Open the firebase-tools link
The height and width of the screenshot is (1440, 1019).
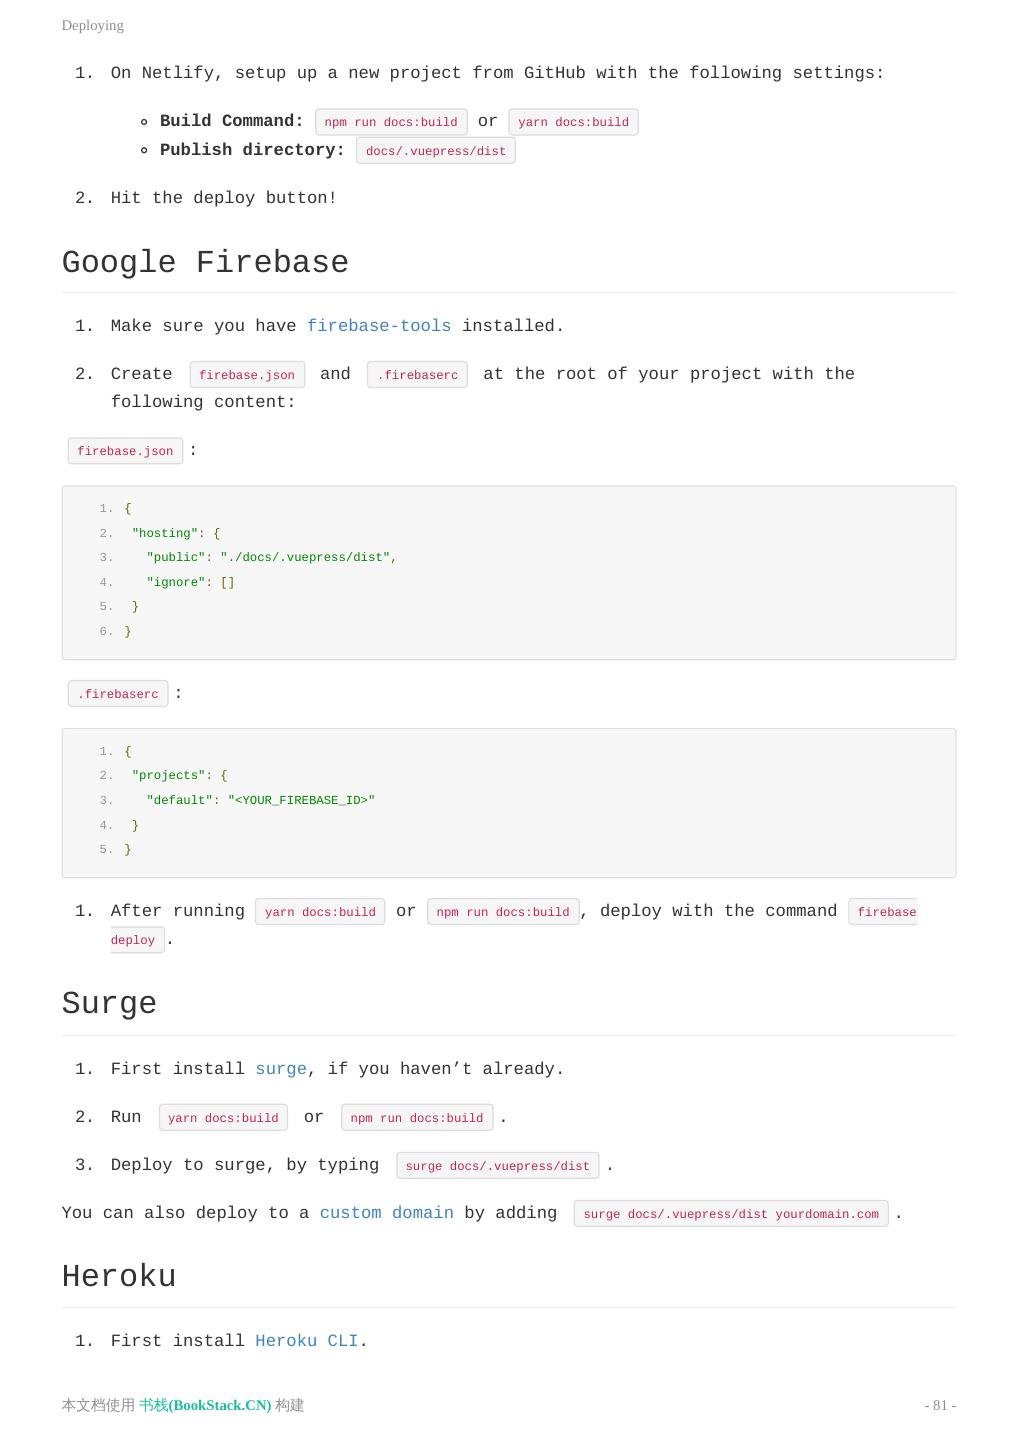[x=378, y=326]
